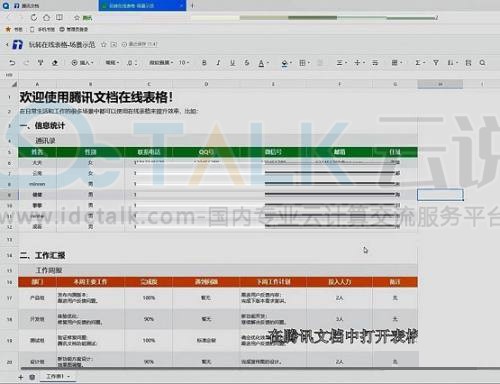
Task: Click the Tencent Docs logo
Action: [x=17, y=44]
